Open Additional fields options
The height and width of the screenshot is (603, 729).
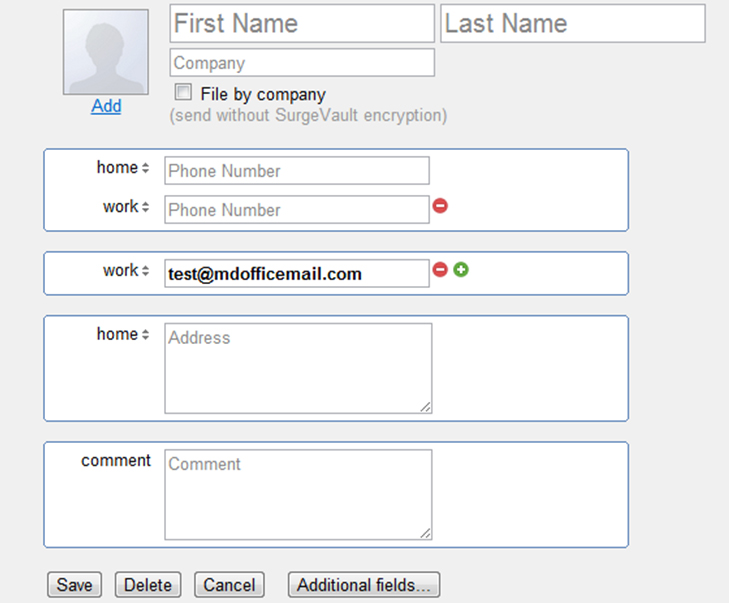coord(363,585)
